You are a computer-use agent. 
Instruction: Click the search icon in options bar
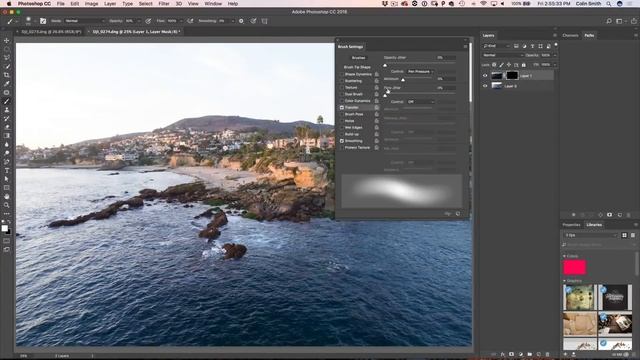tap(609, 21)
